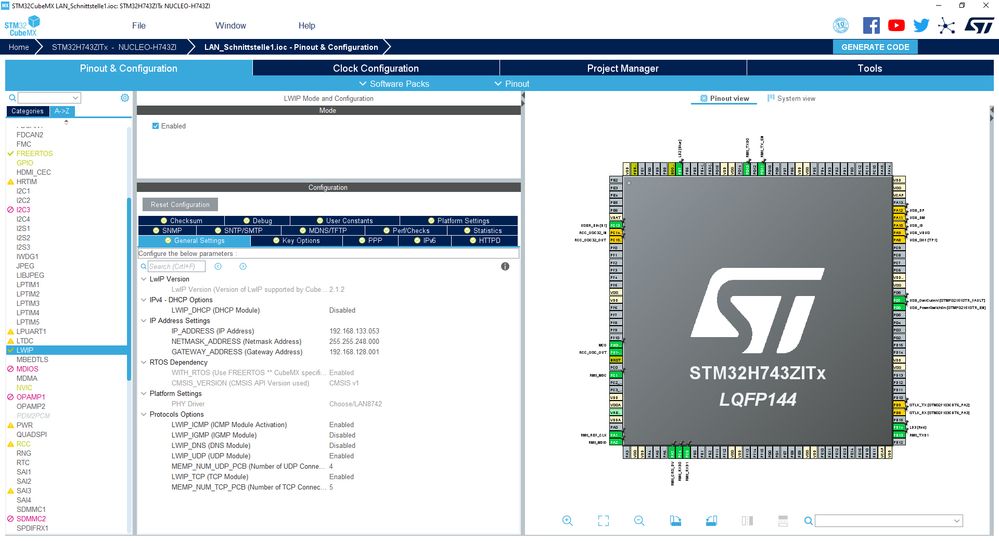Select FREERTOS in the peripheral list

pyautogui.click(x=34, y=154)
